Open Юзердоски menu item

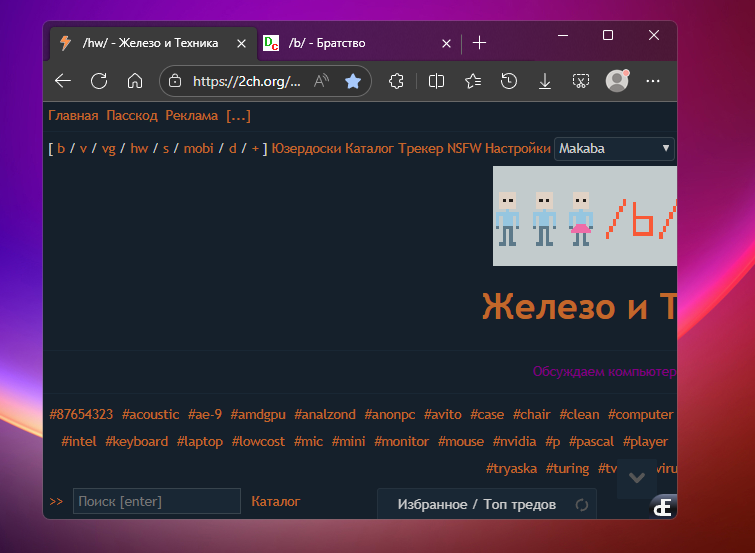(x=306, y=148)
